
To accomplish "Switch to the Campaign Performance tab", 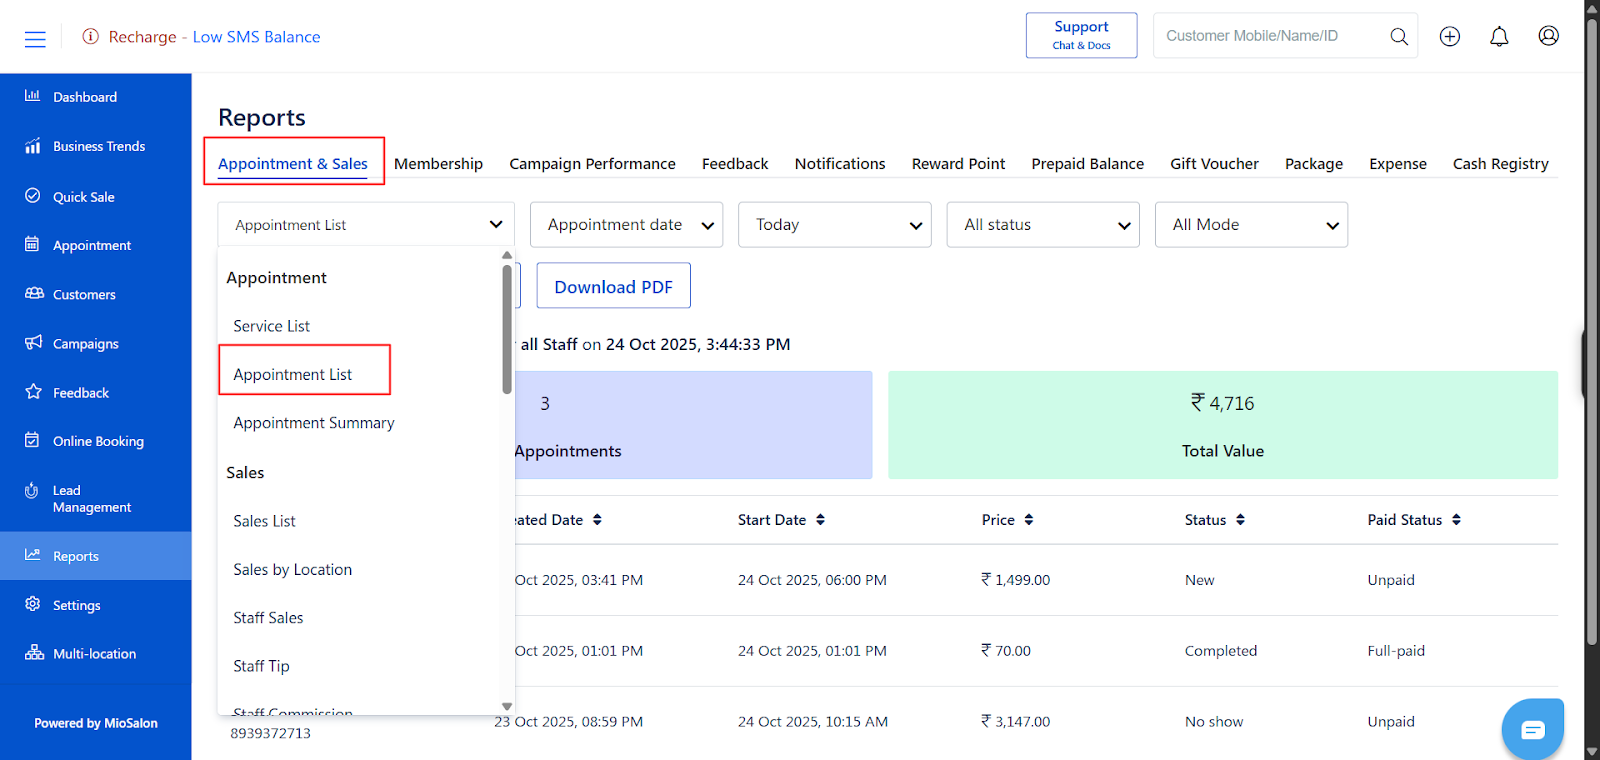I will (592, 164).
